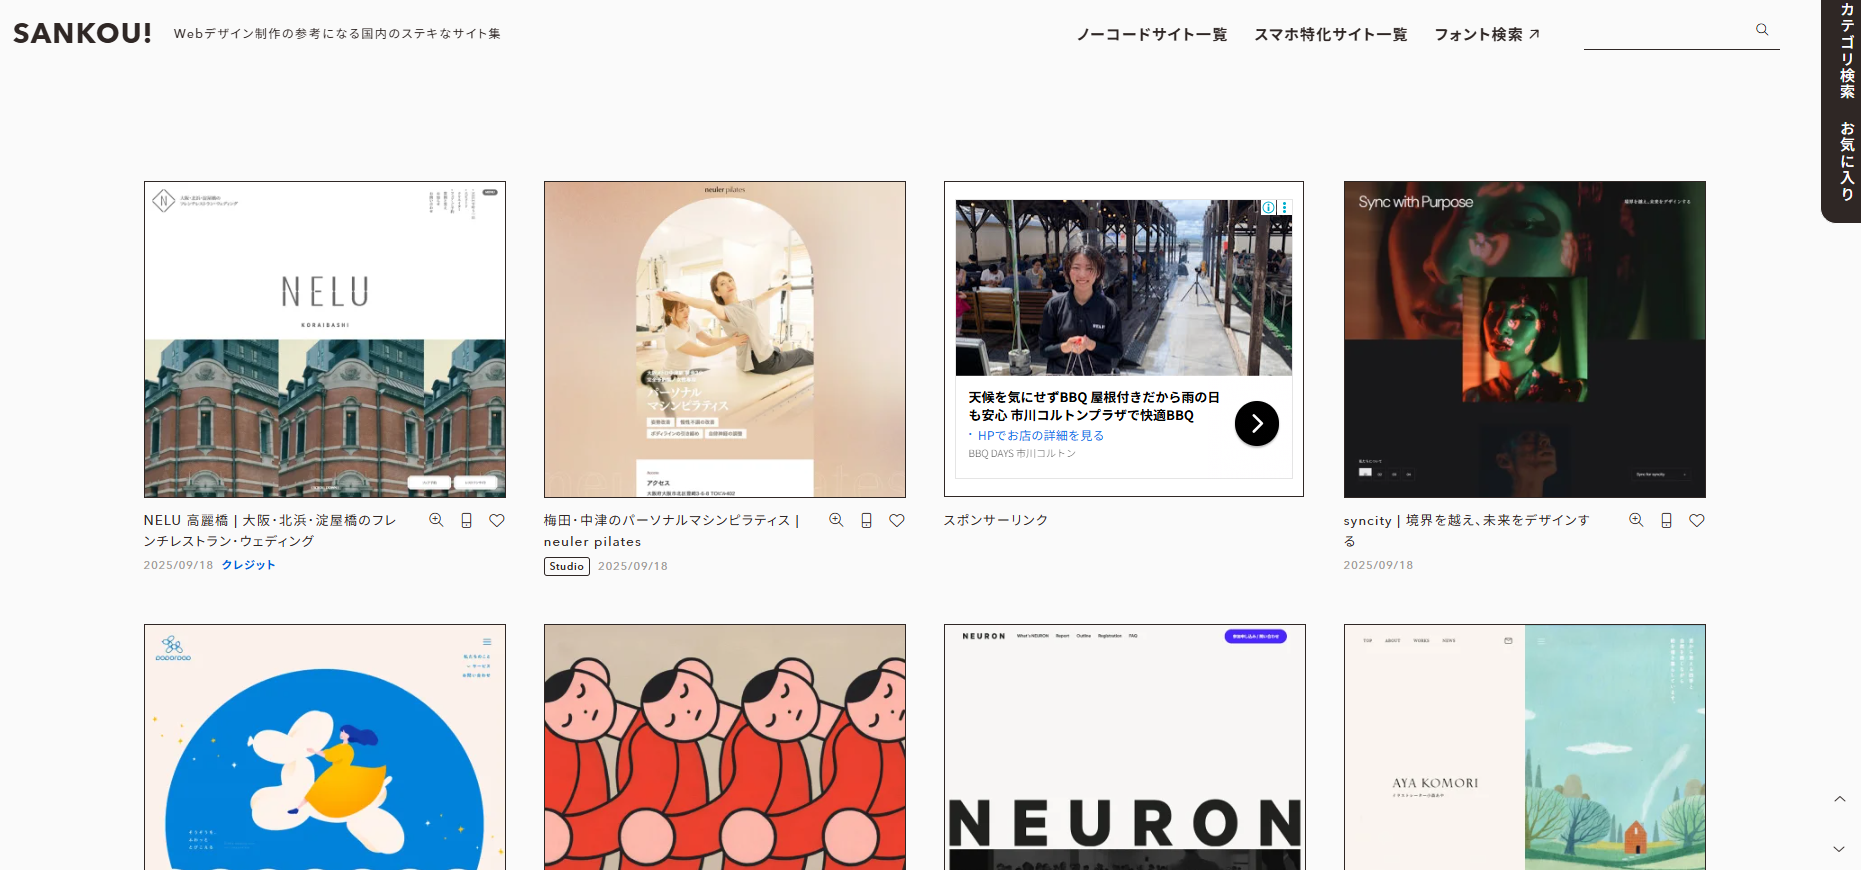This screenshot has height=870, width=1861.
Task: Open ノーコードサイト一覧 menu item
Action: [1151, 34]
